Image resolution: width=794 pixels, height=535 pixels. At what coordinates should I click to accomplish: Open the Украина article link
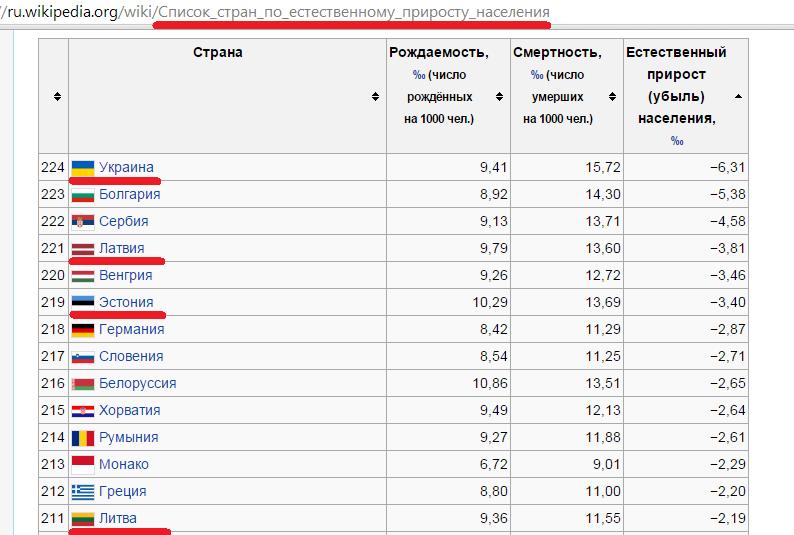click(126, 167)
